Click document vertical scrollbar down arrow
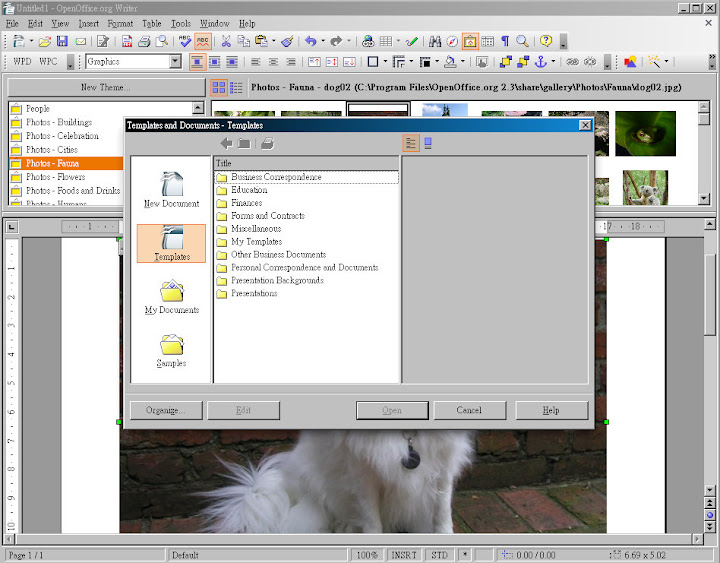This screenshot has height=563, width=720. [x=710, y=490]
